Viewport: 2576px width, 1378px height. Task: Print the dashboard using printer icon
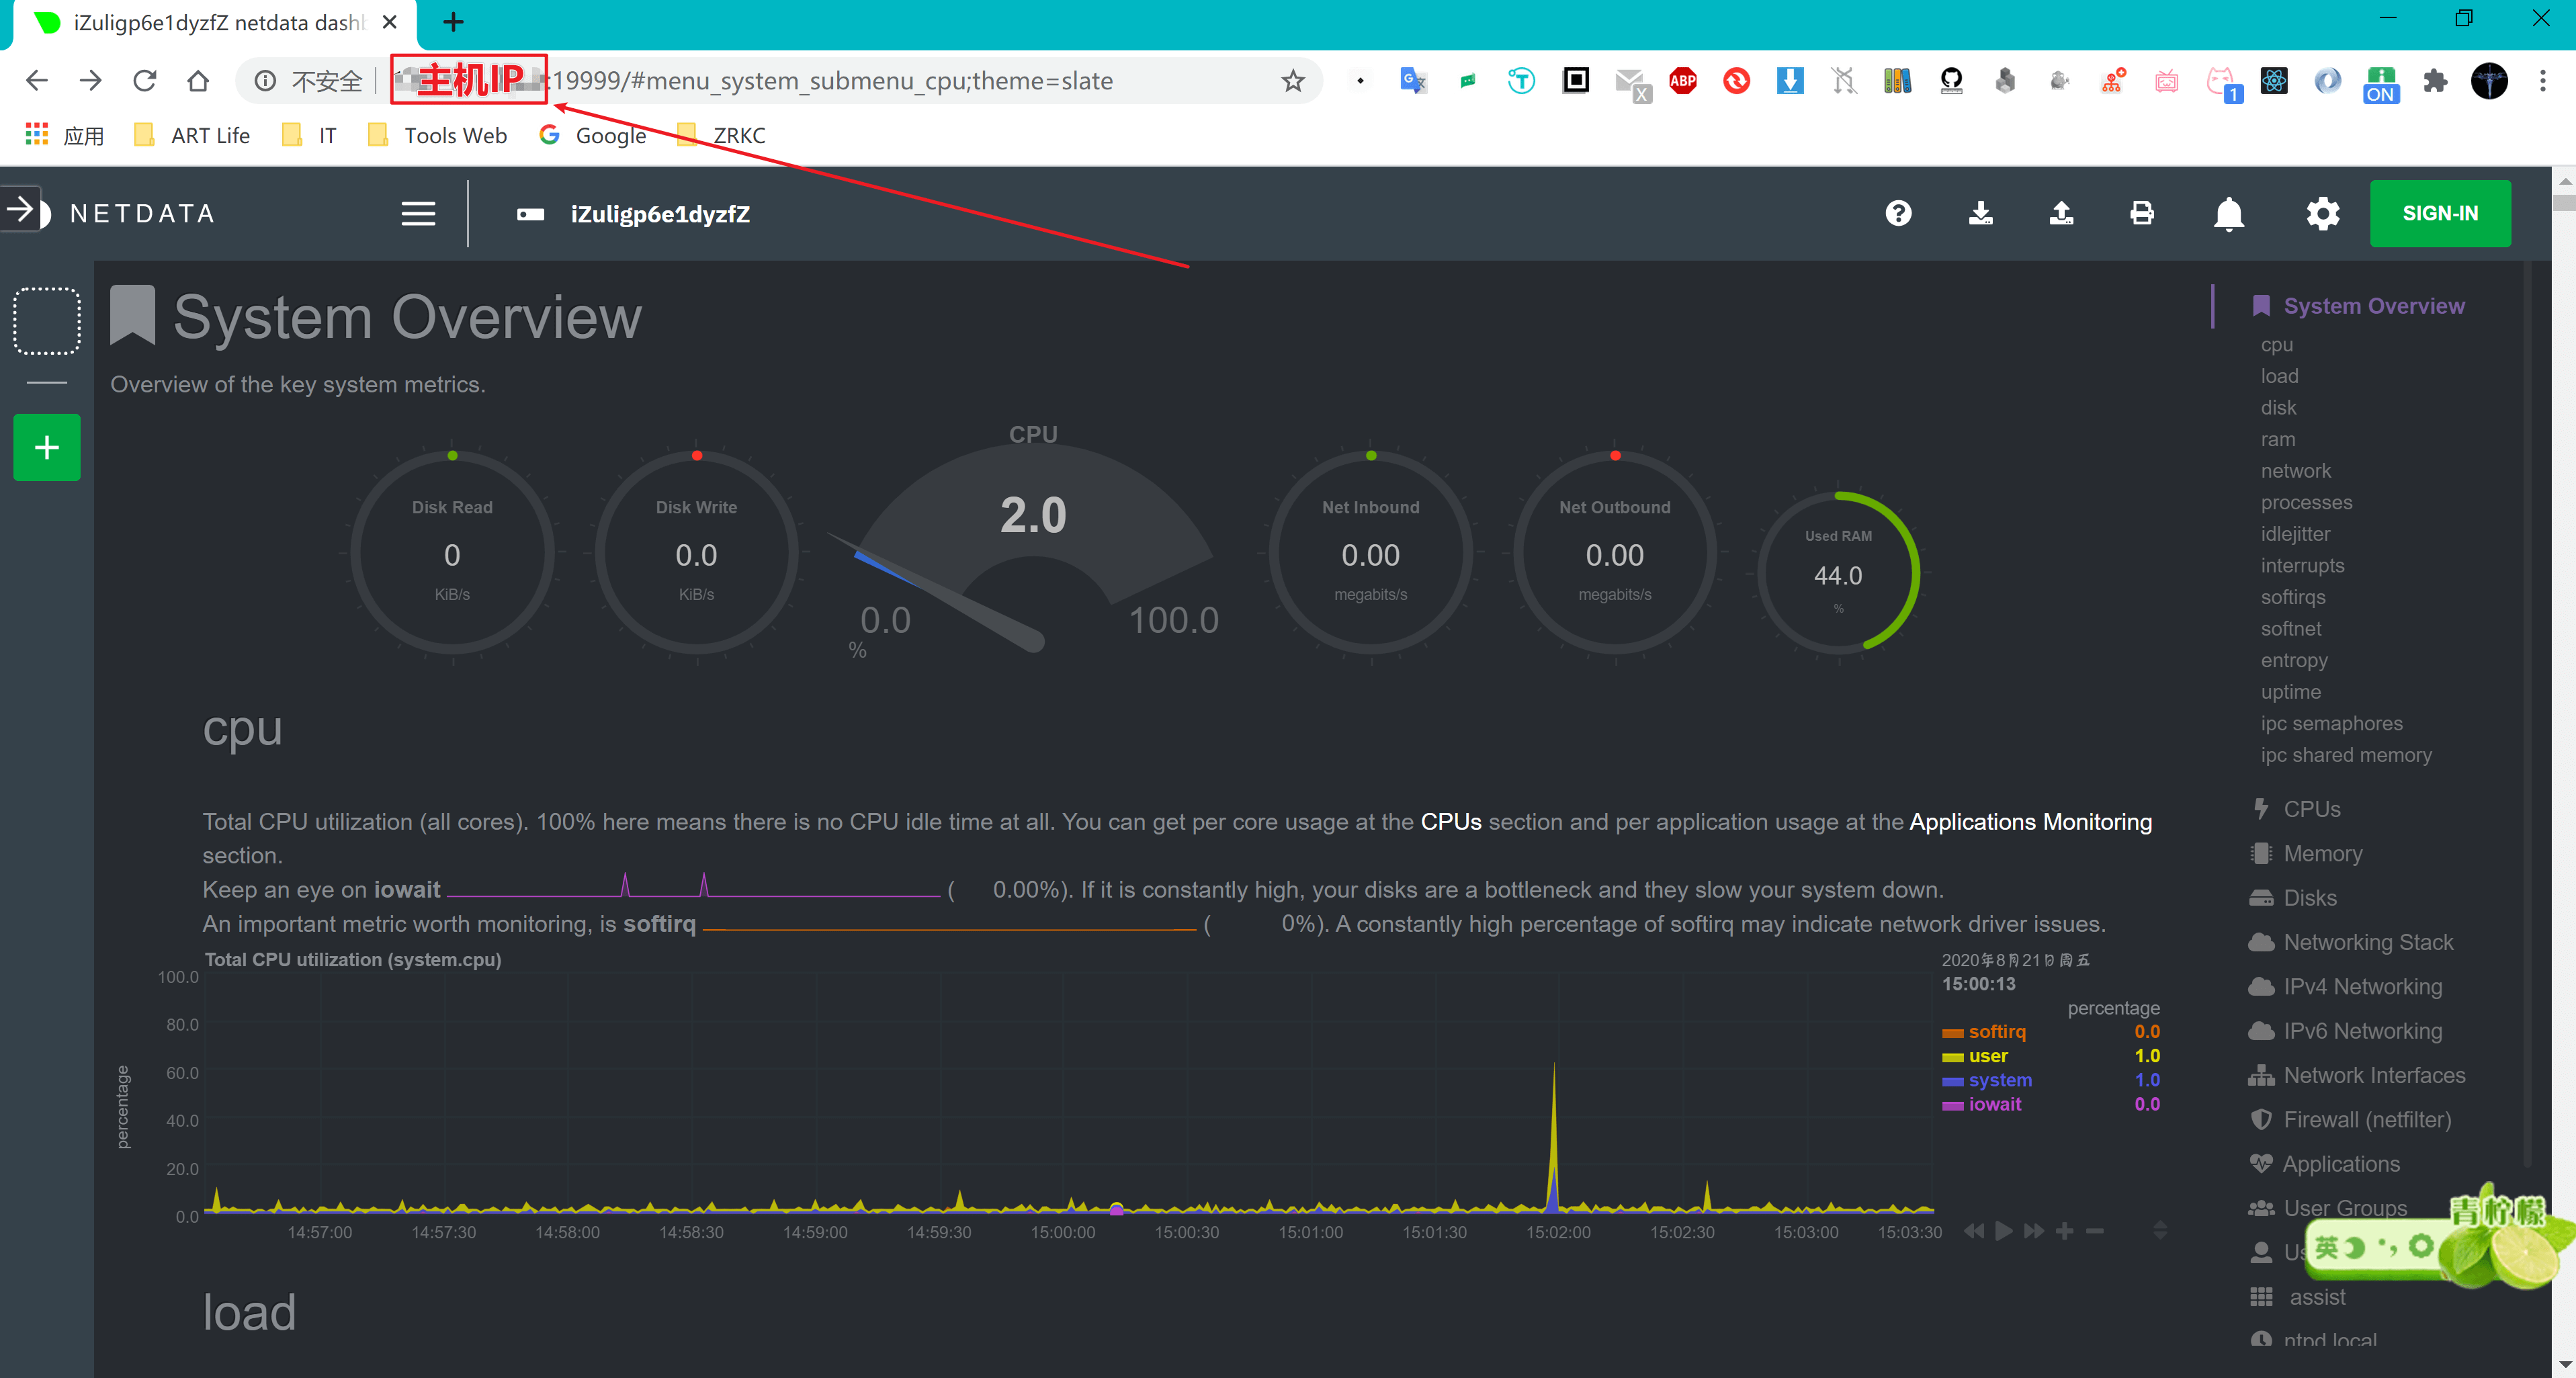(2142, 213)
